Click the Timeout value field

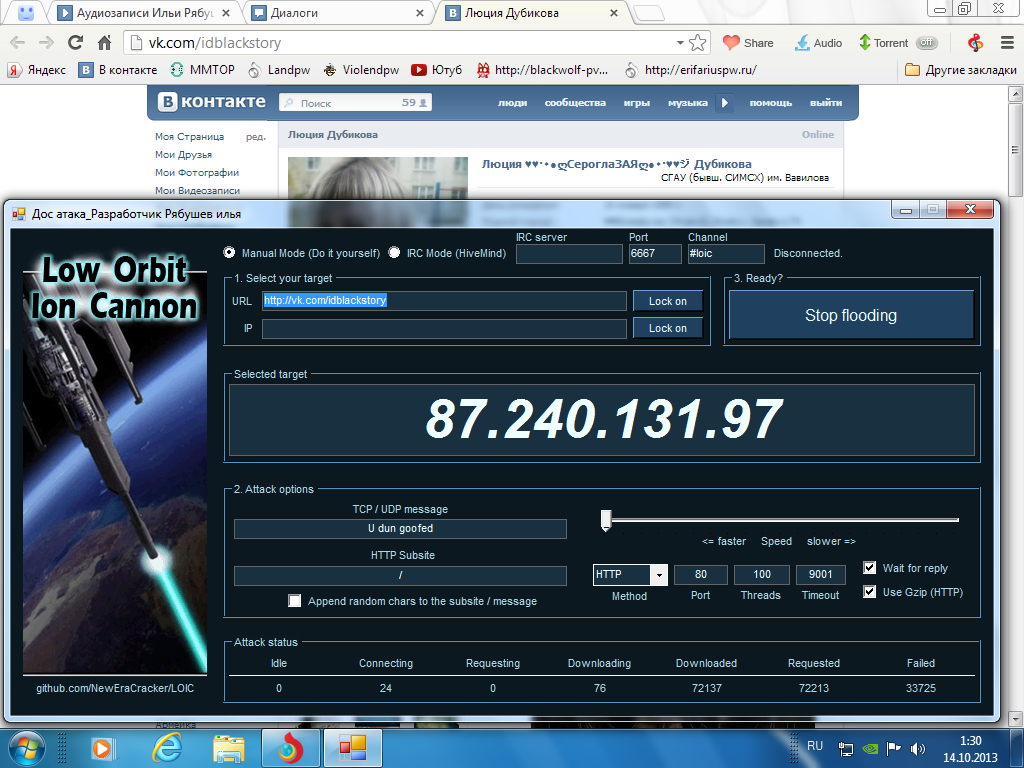820,575
